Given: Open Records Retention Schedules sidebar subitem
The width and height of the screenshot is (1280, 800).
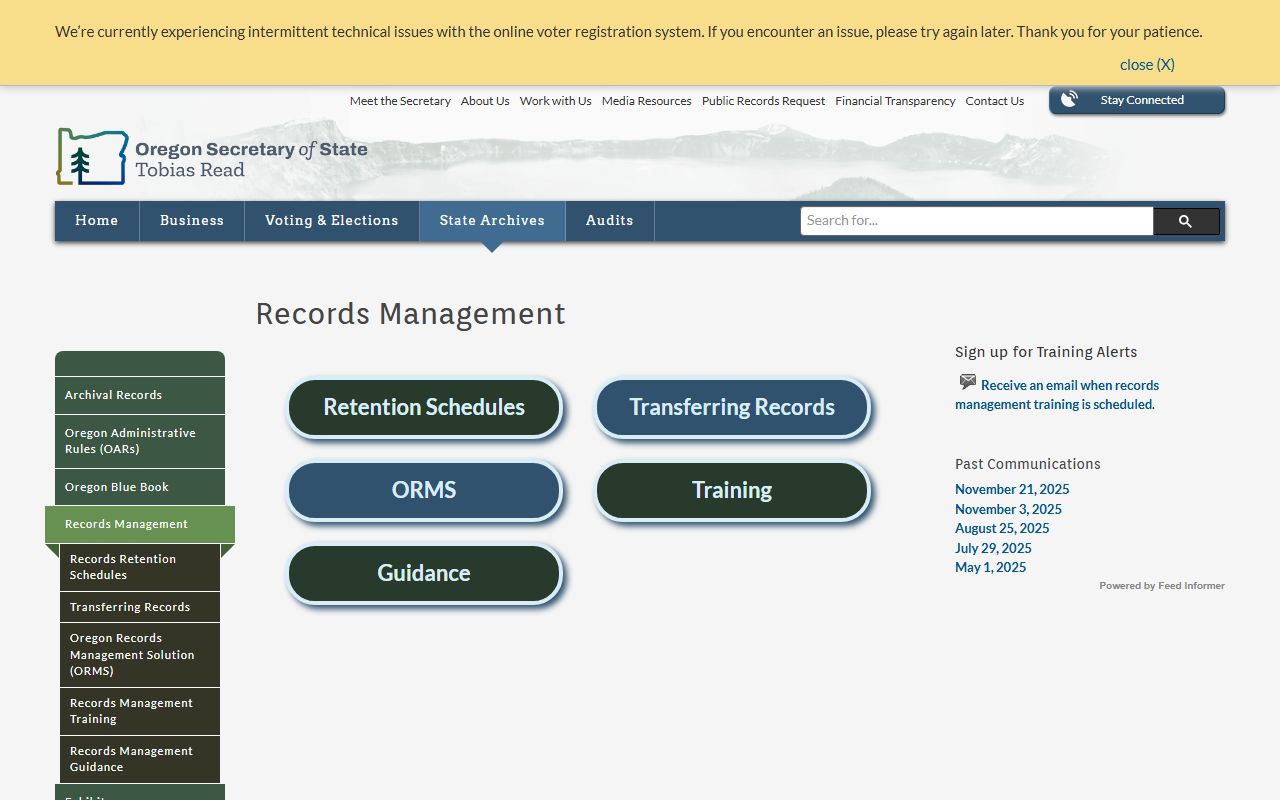Looking at the screenshot, I should (x=140, y=567).
